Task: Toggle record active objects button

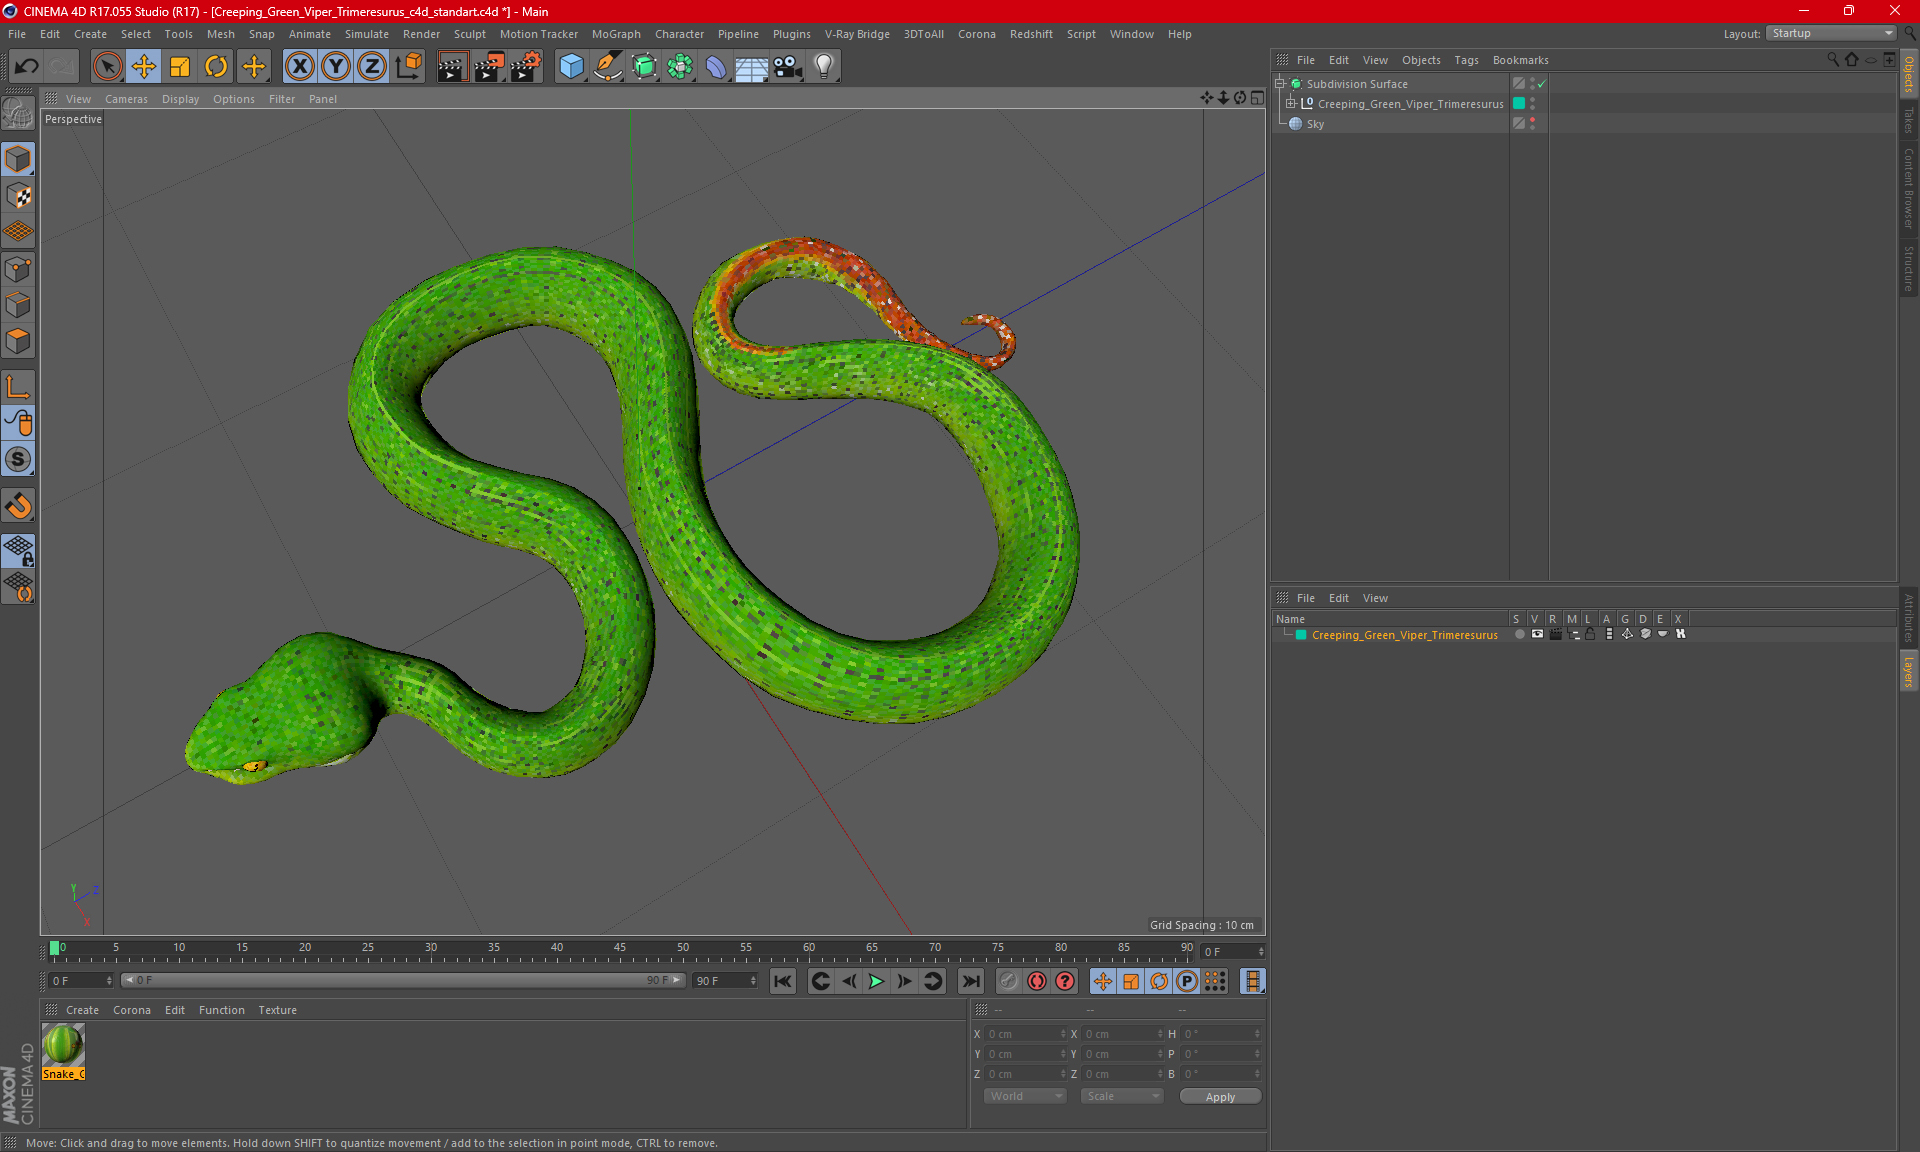Action: click(1008, 981)
